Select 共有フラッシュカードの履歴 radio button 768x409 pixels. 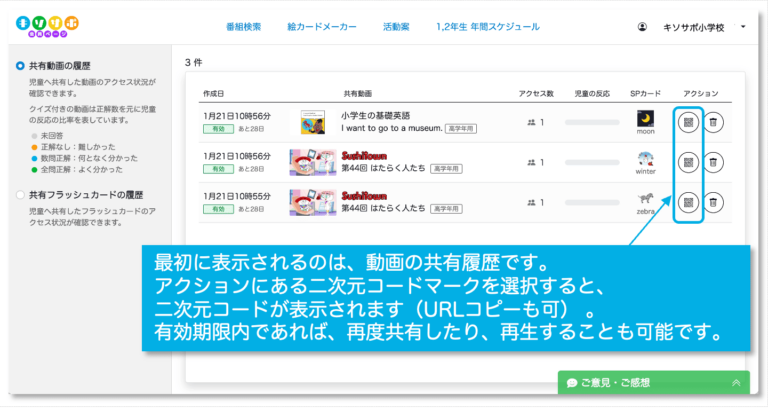pyautogui.click(x=20, y=195)
